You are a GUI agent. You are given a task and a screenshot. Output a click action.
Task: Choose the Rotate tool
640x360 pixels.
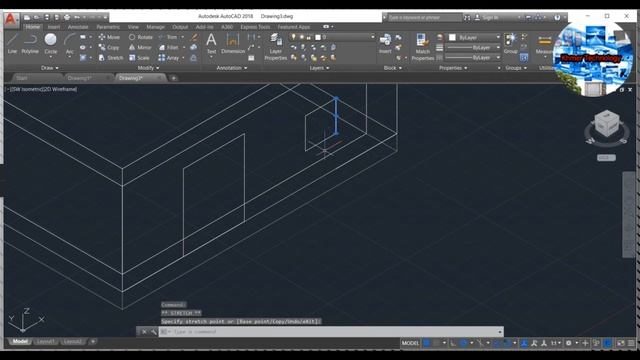pos(141,37)
